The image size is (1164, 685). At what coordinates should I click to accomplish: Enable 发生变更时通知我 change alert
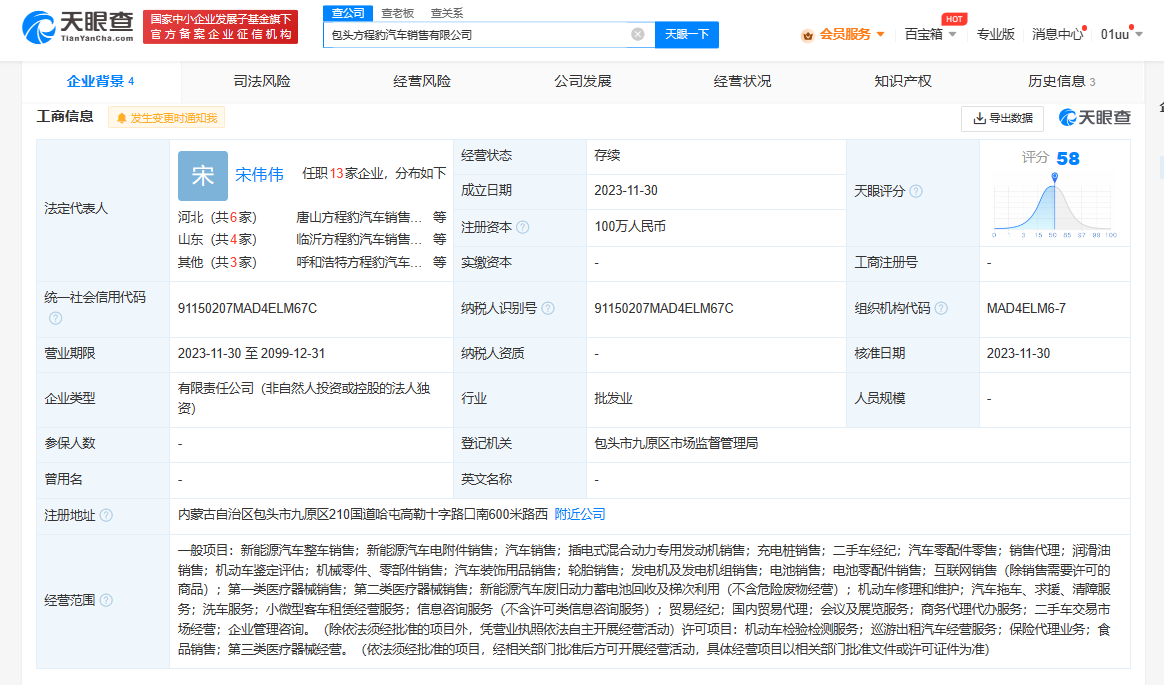click(167, 118)
